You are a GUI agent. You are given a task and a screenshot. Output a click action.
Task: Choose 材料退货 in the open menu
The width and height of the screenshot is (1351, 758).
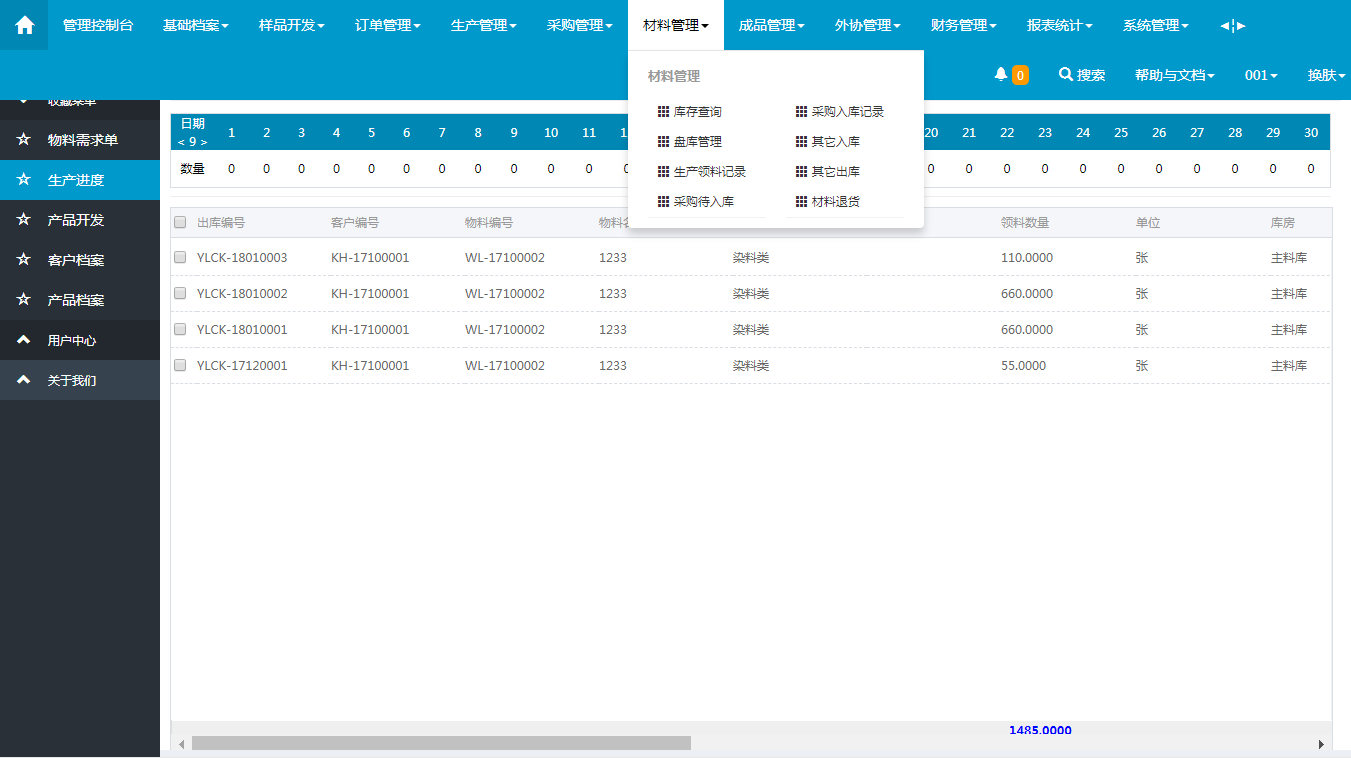835,201
